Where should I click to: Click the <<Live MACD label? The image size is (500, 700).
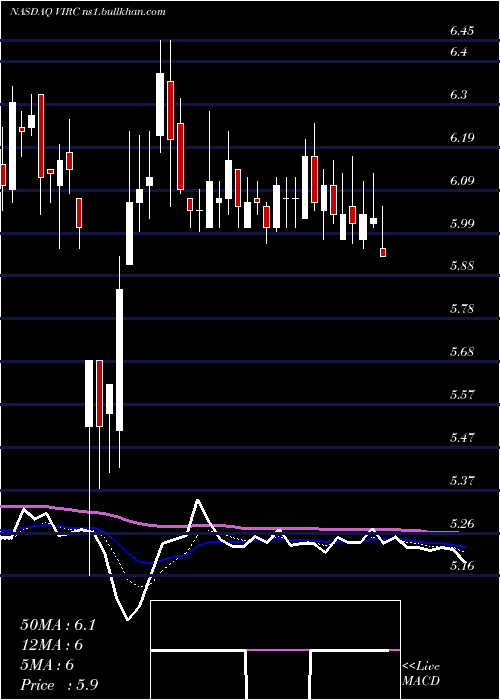click(x=421, y=674)
